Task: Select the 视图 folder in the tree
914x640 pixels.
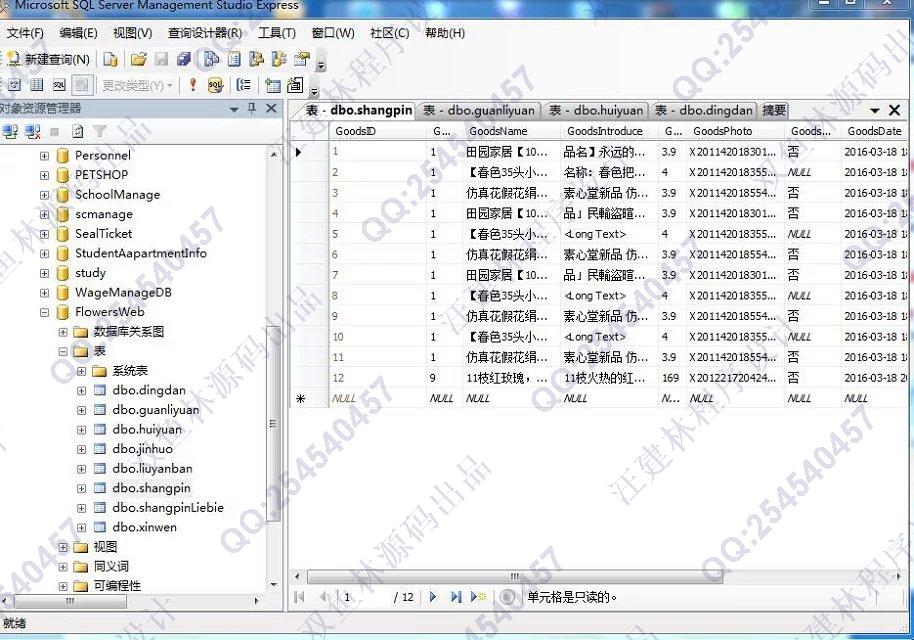Action: point(106,547)
